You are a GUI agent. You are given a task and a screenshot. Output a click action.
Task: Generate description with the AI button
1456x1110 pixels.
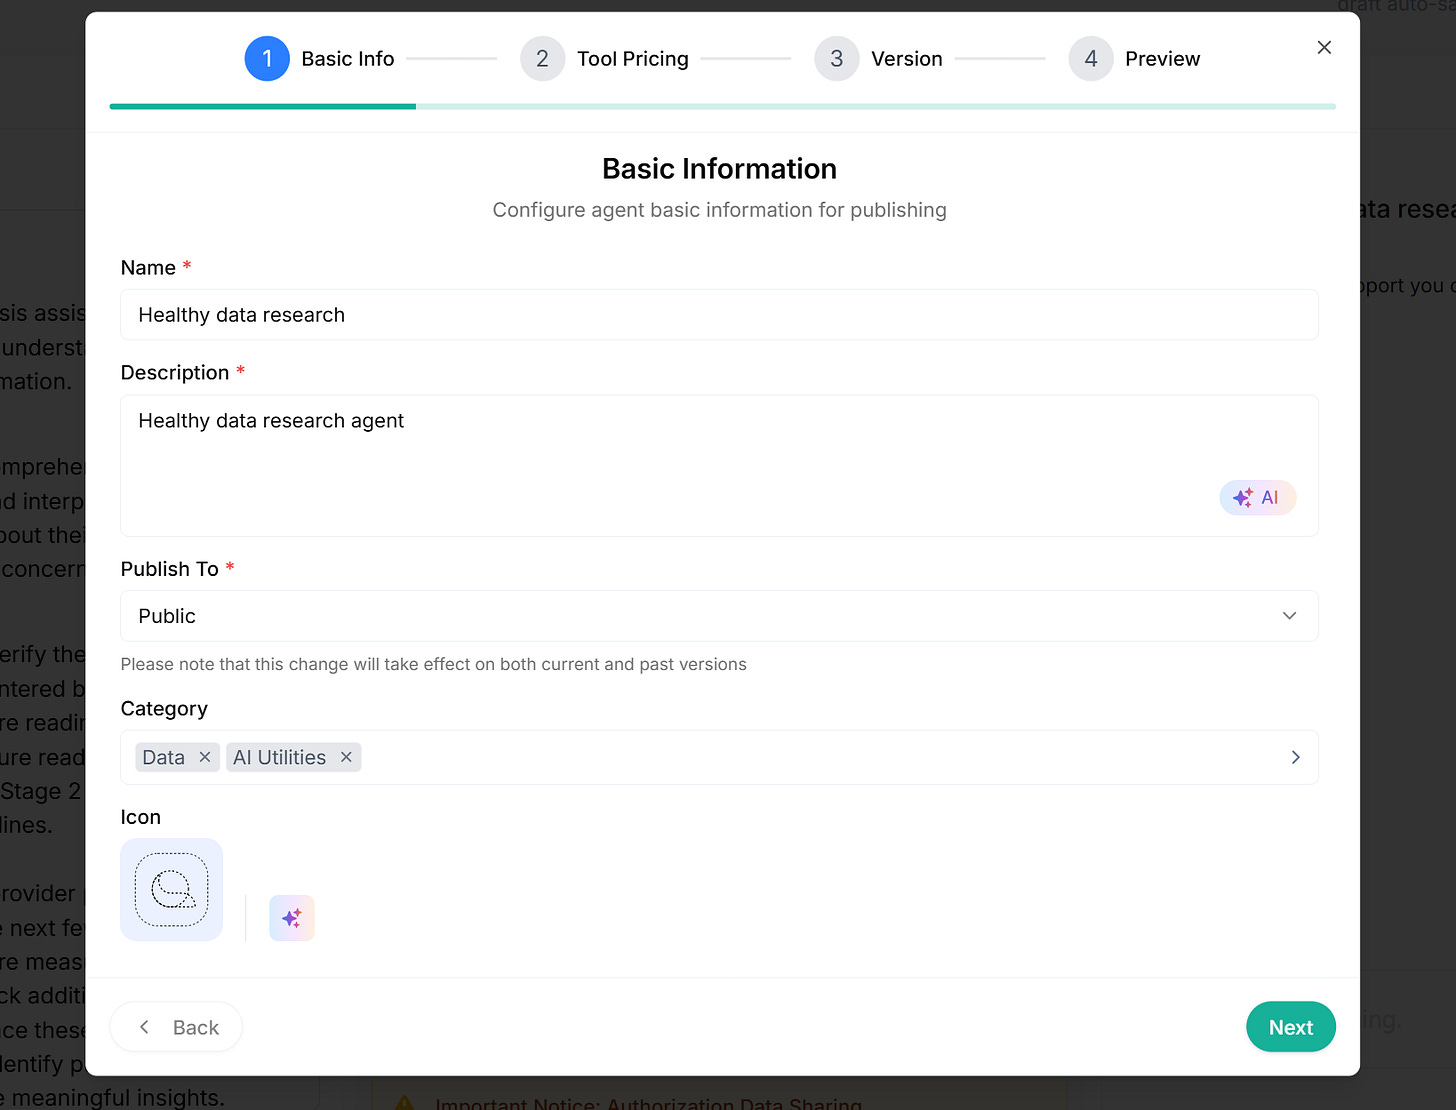tap(1258, 497)
